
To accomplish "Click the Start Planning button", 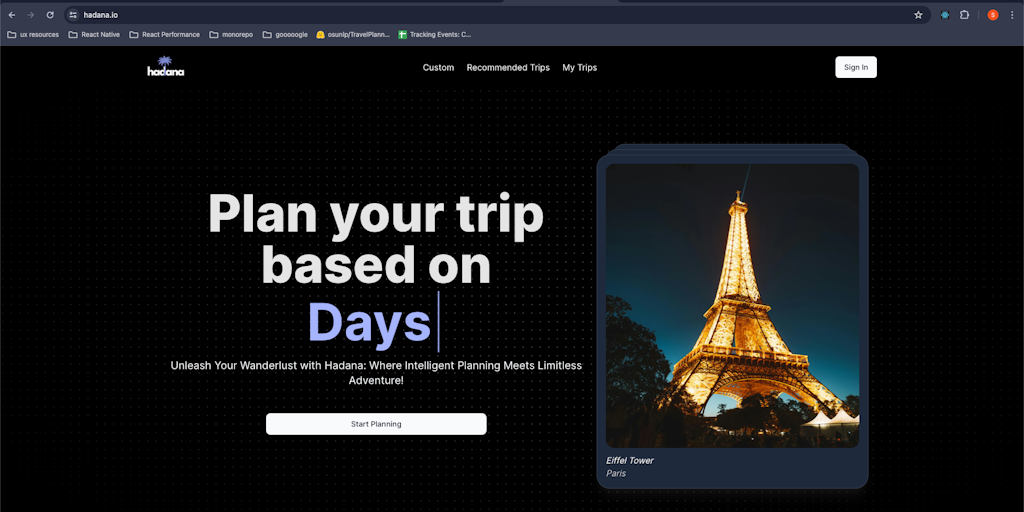I will (x=376, y=424).
